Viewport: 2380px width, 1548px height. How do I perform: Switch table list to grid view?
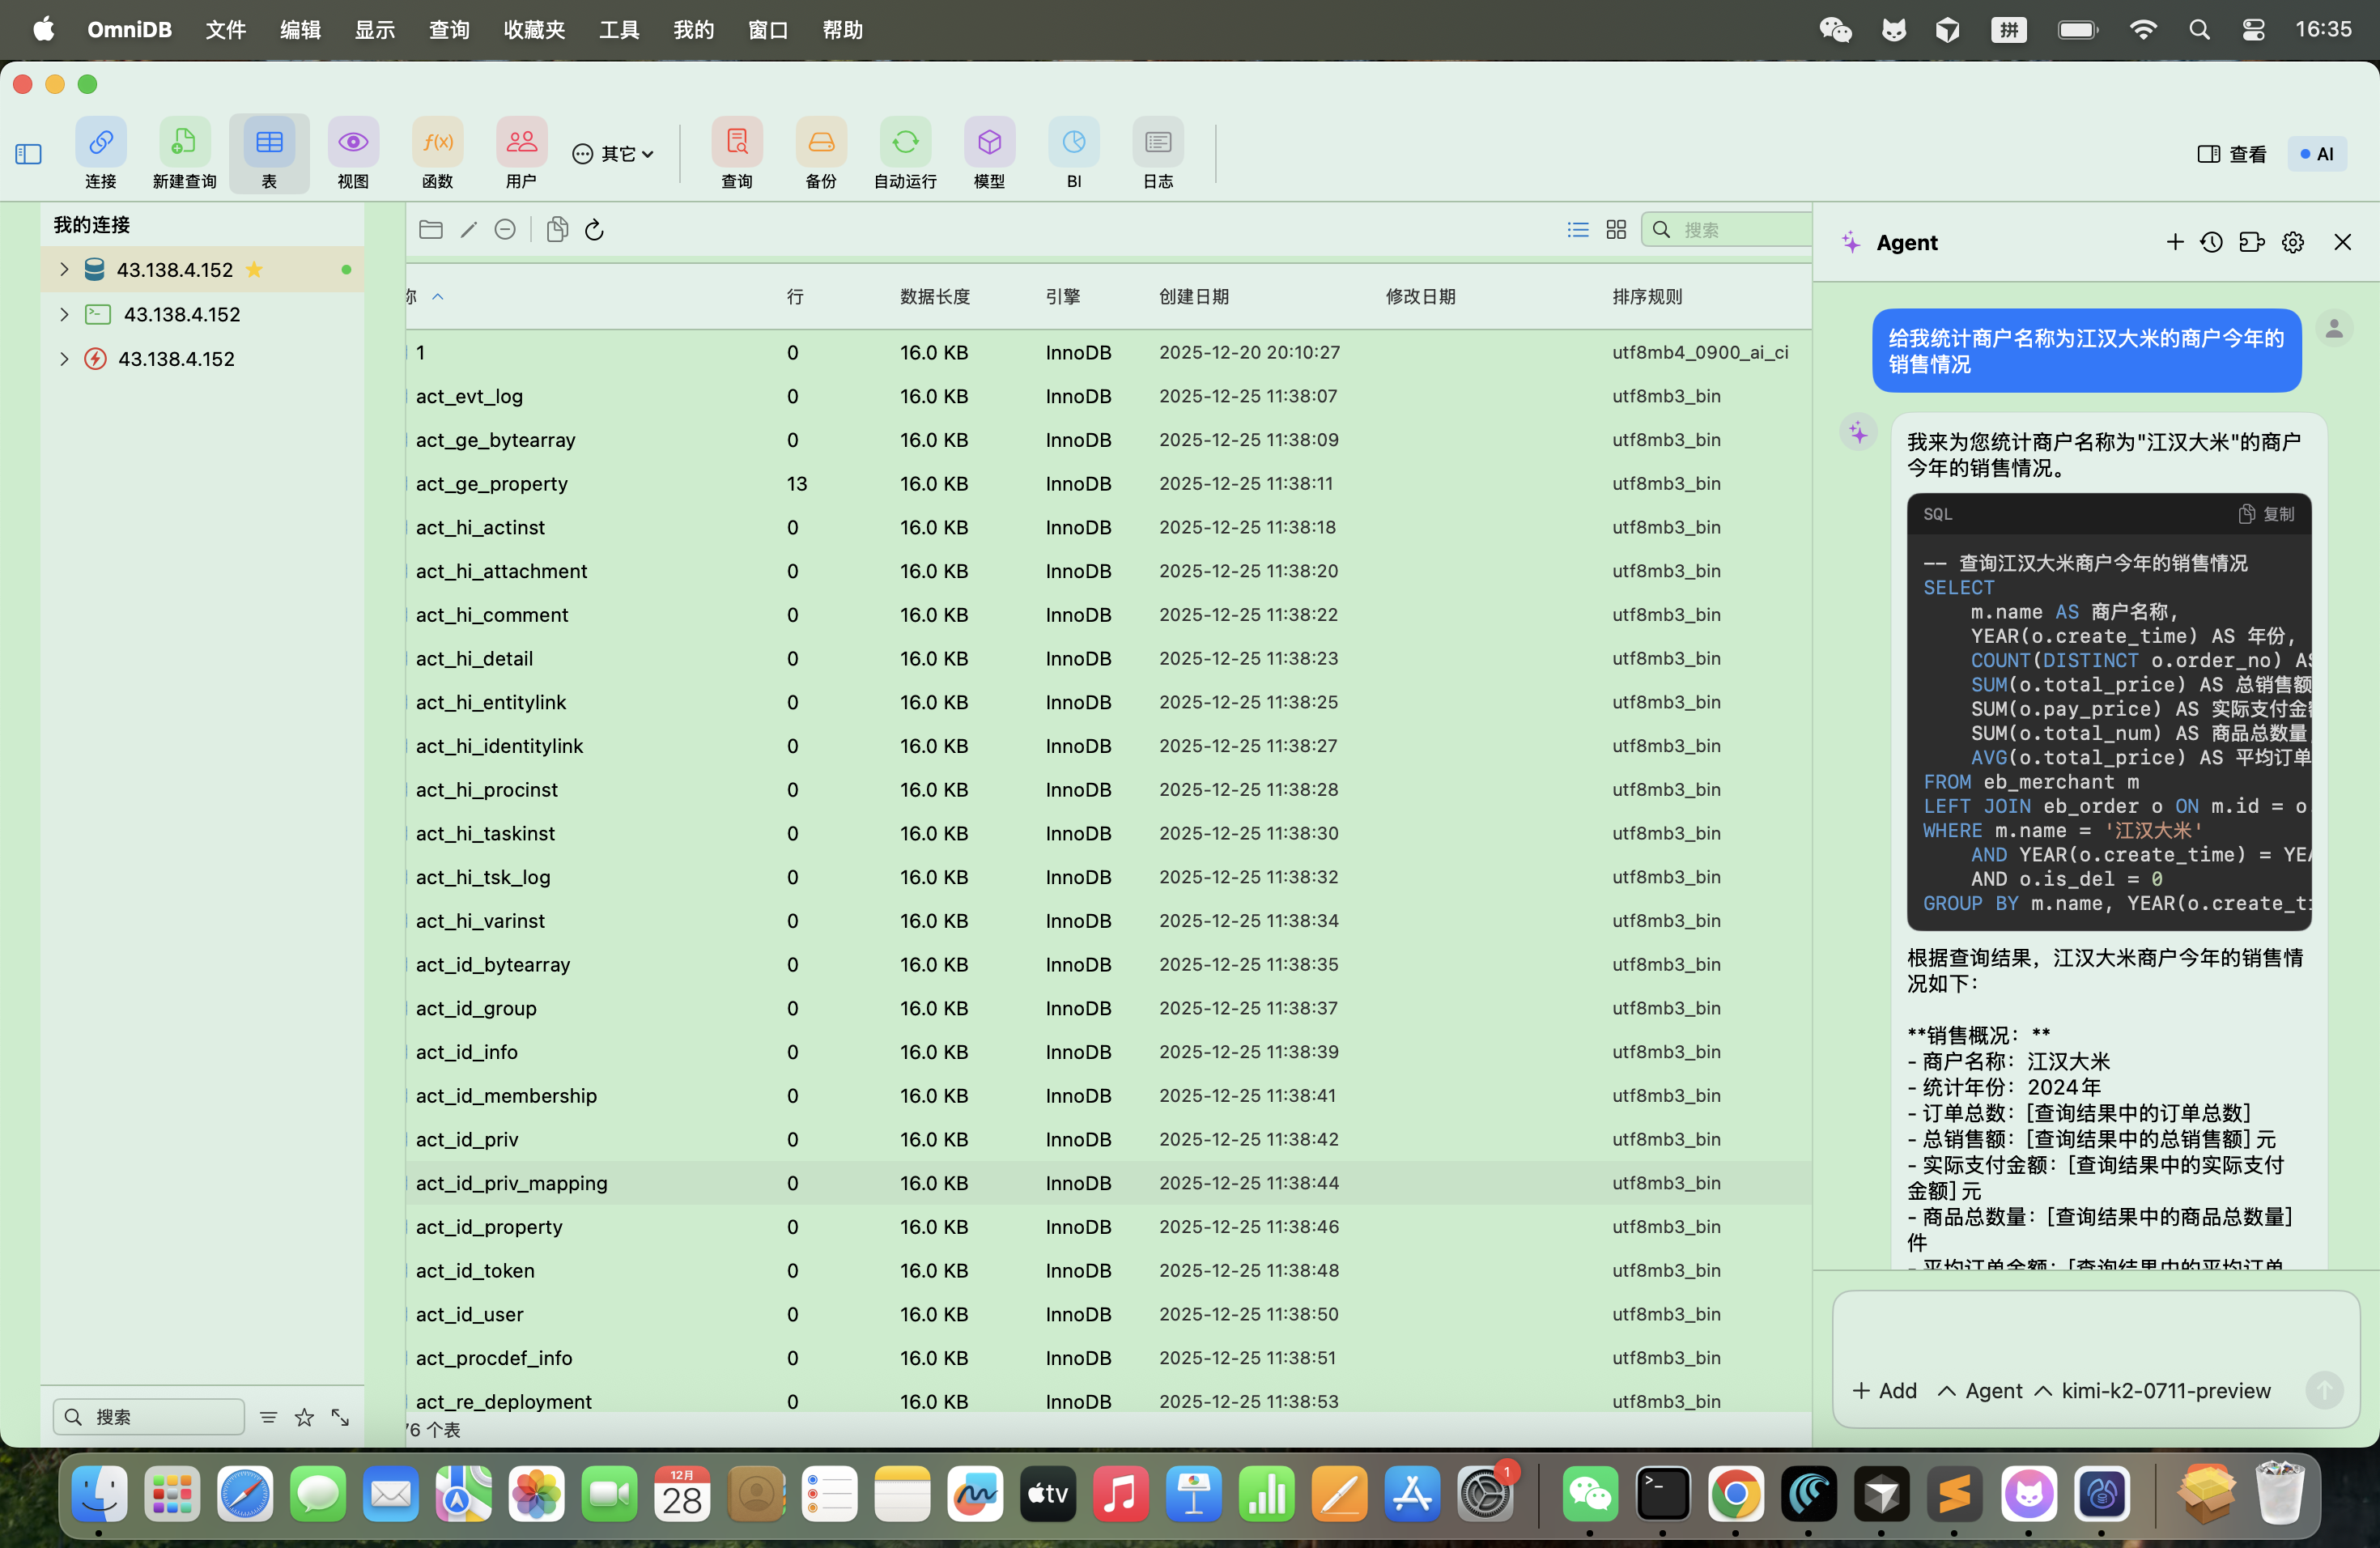(1616, 230)
